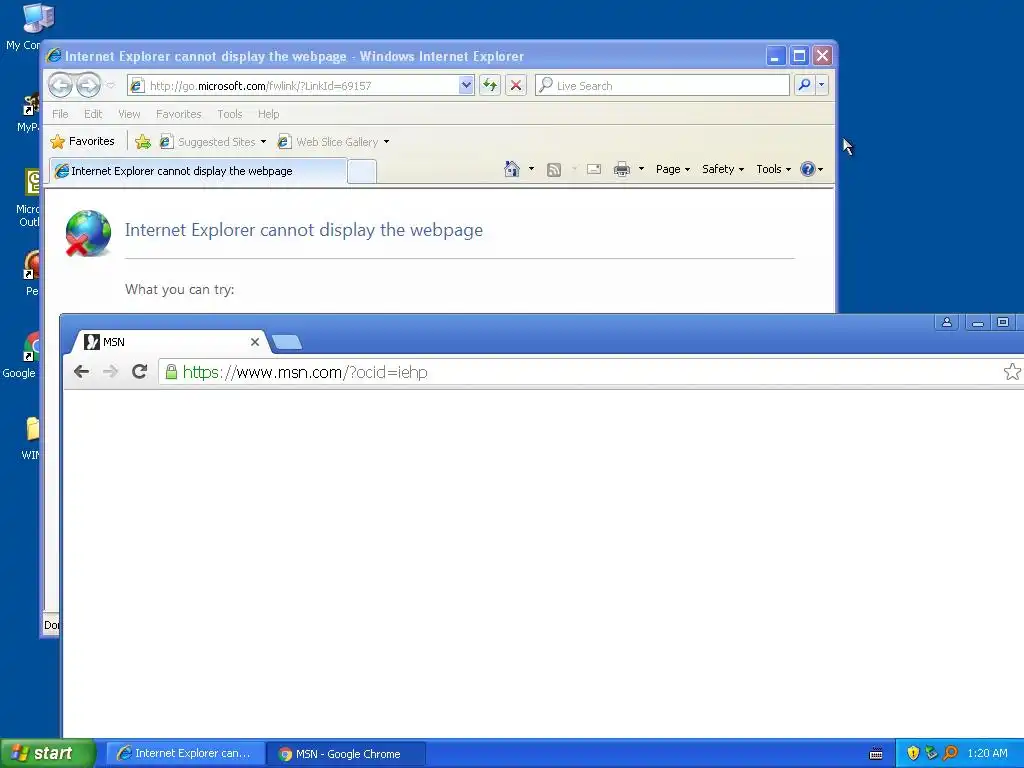Open the Safety dropdown menu

coord(723,169)
